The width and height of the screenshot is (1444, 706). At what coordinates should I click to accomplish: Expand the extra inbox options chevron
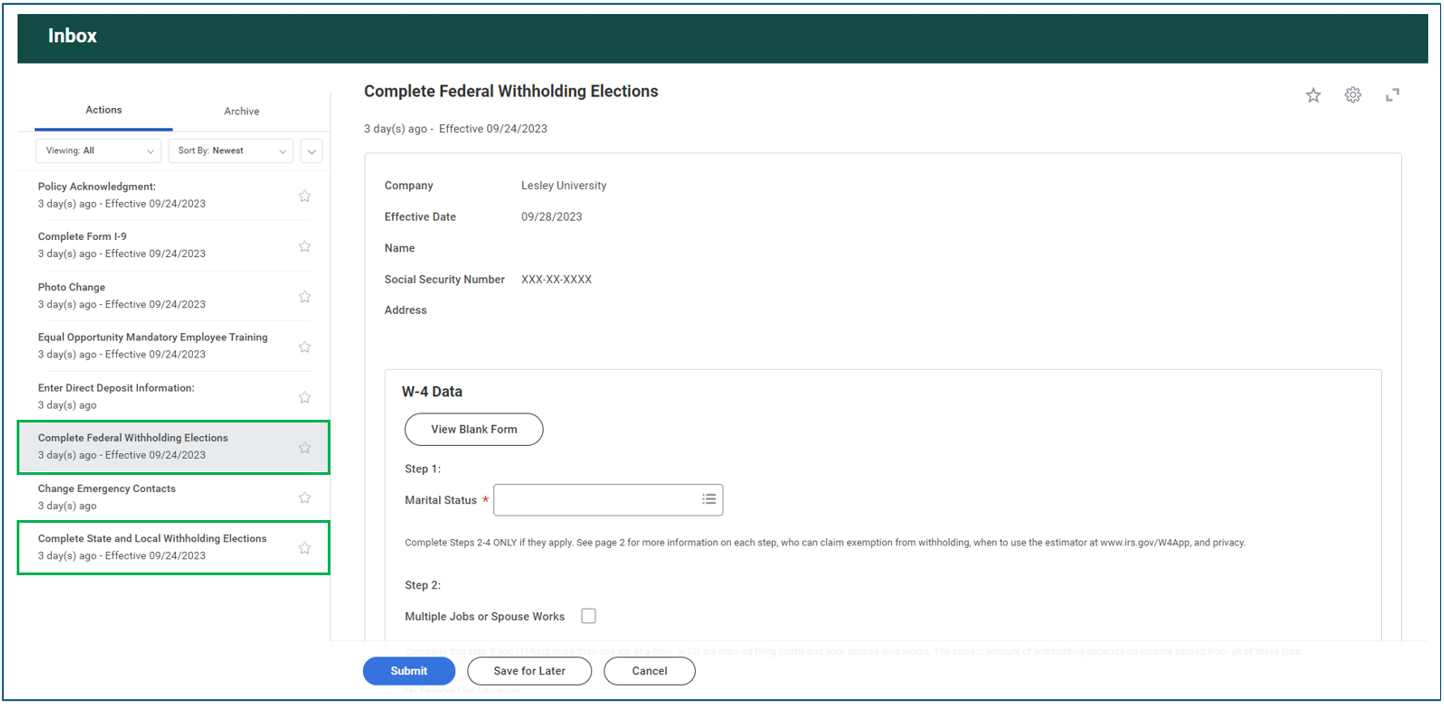311,152
